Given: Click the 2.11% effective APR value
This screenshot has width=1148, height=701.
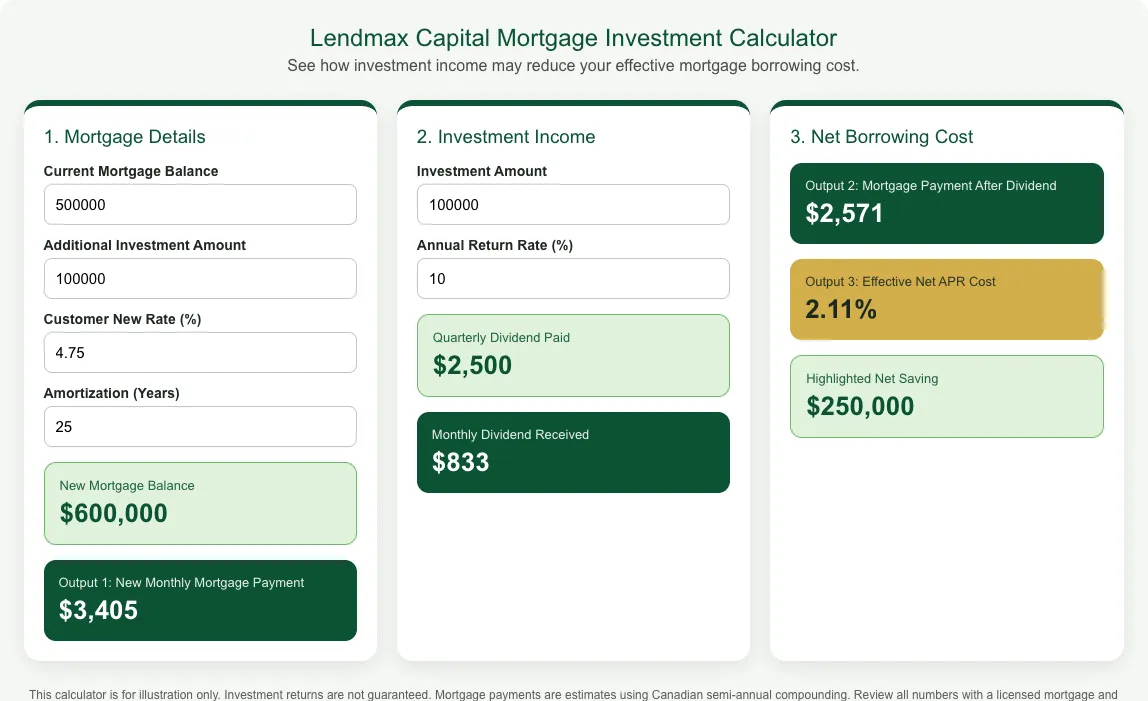Looking at the screenshot, I should (840, 309).
